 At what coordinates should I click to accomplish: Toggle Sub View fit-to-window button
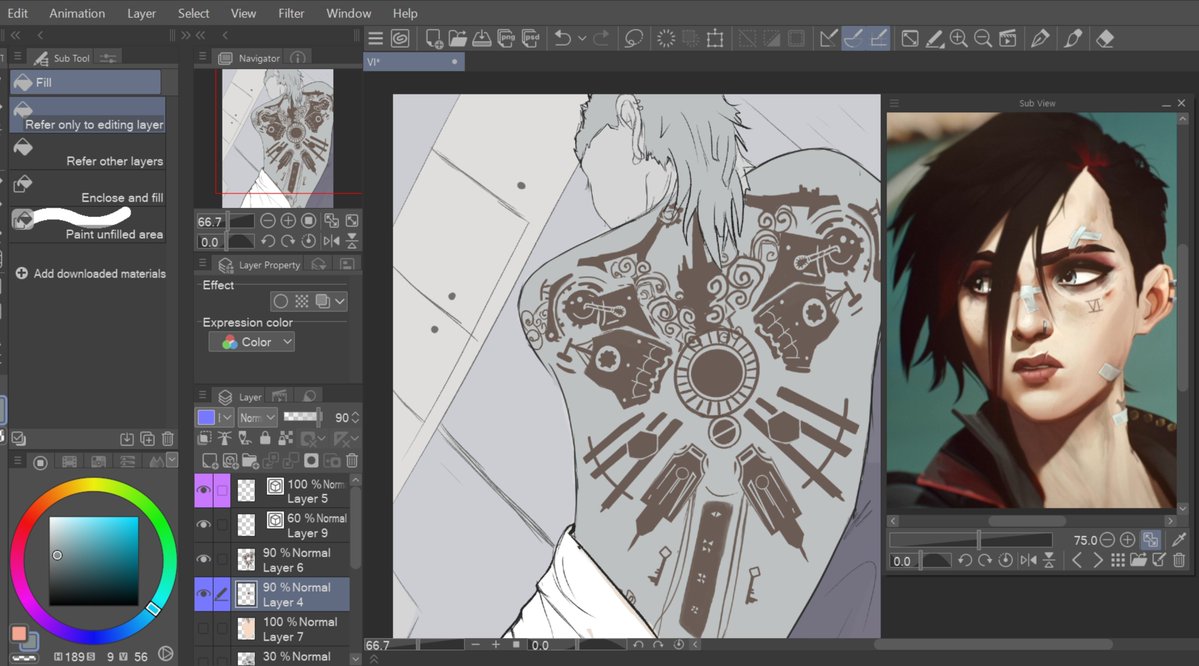click(x=1151, y=540)
